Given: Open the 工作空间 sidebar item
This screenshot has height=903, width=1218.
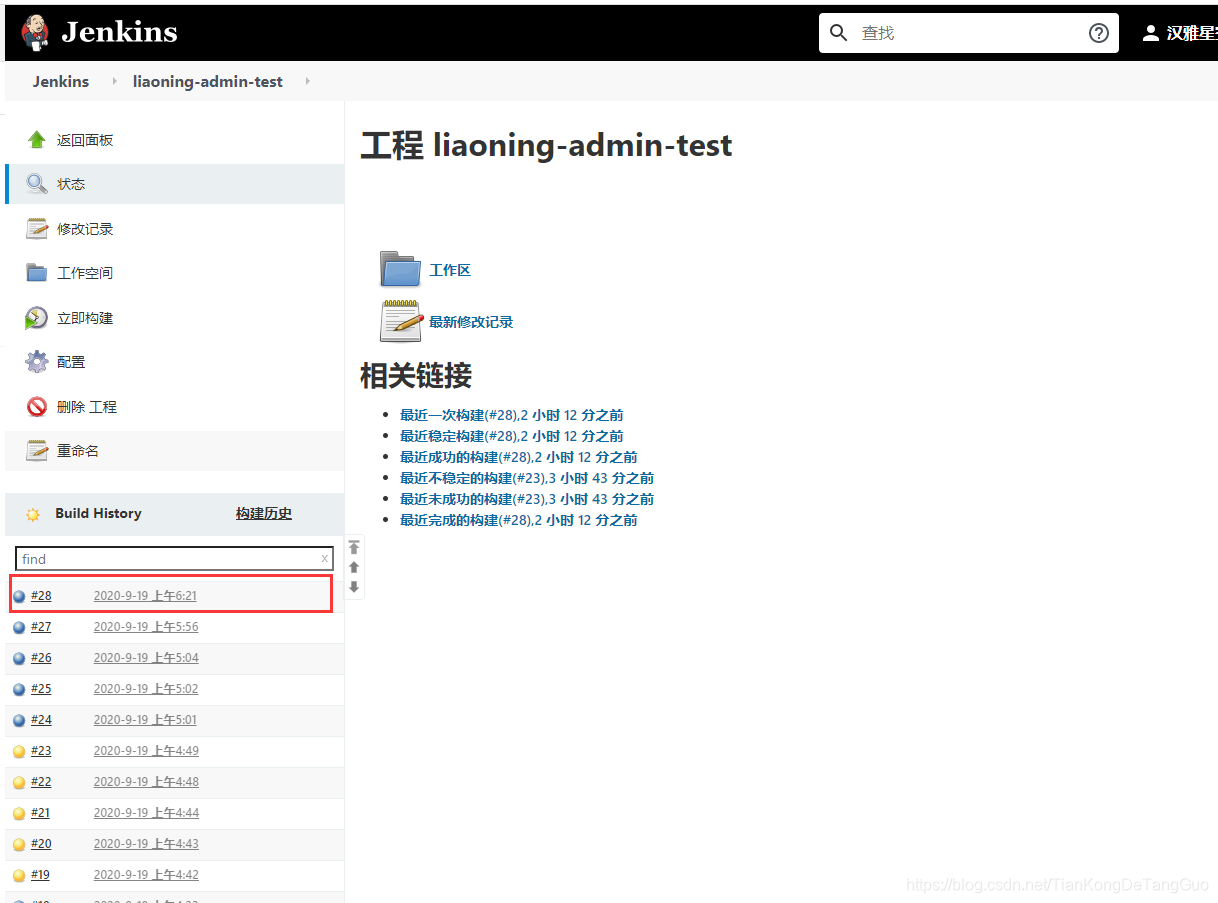Looking at the screenshot, I should (85, 273).
